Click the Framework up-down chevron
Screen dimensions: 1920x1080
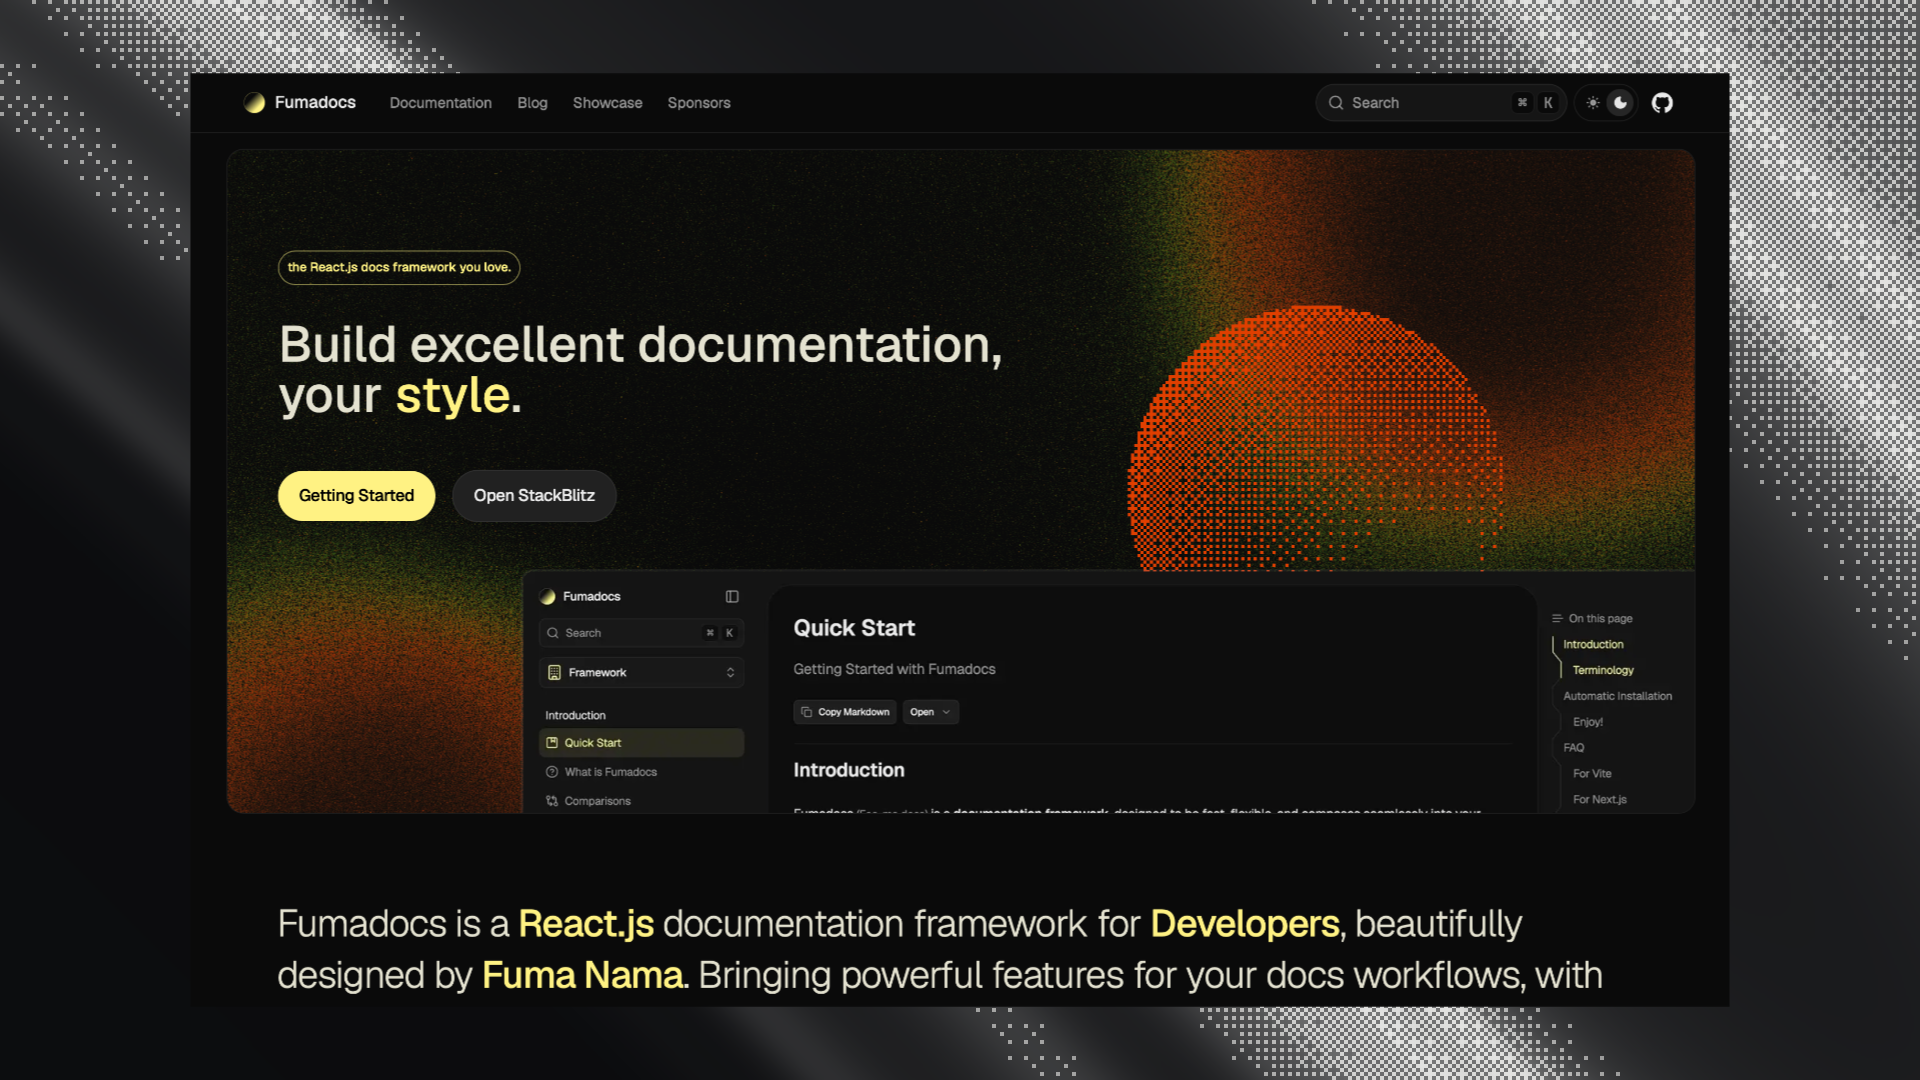pyautogui.click(x=730, y=673)
